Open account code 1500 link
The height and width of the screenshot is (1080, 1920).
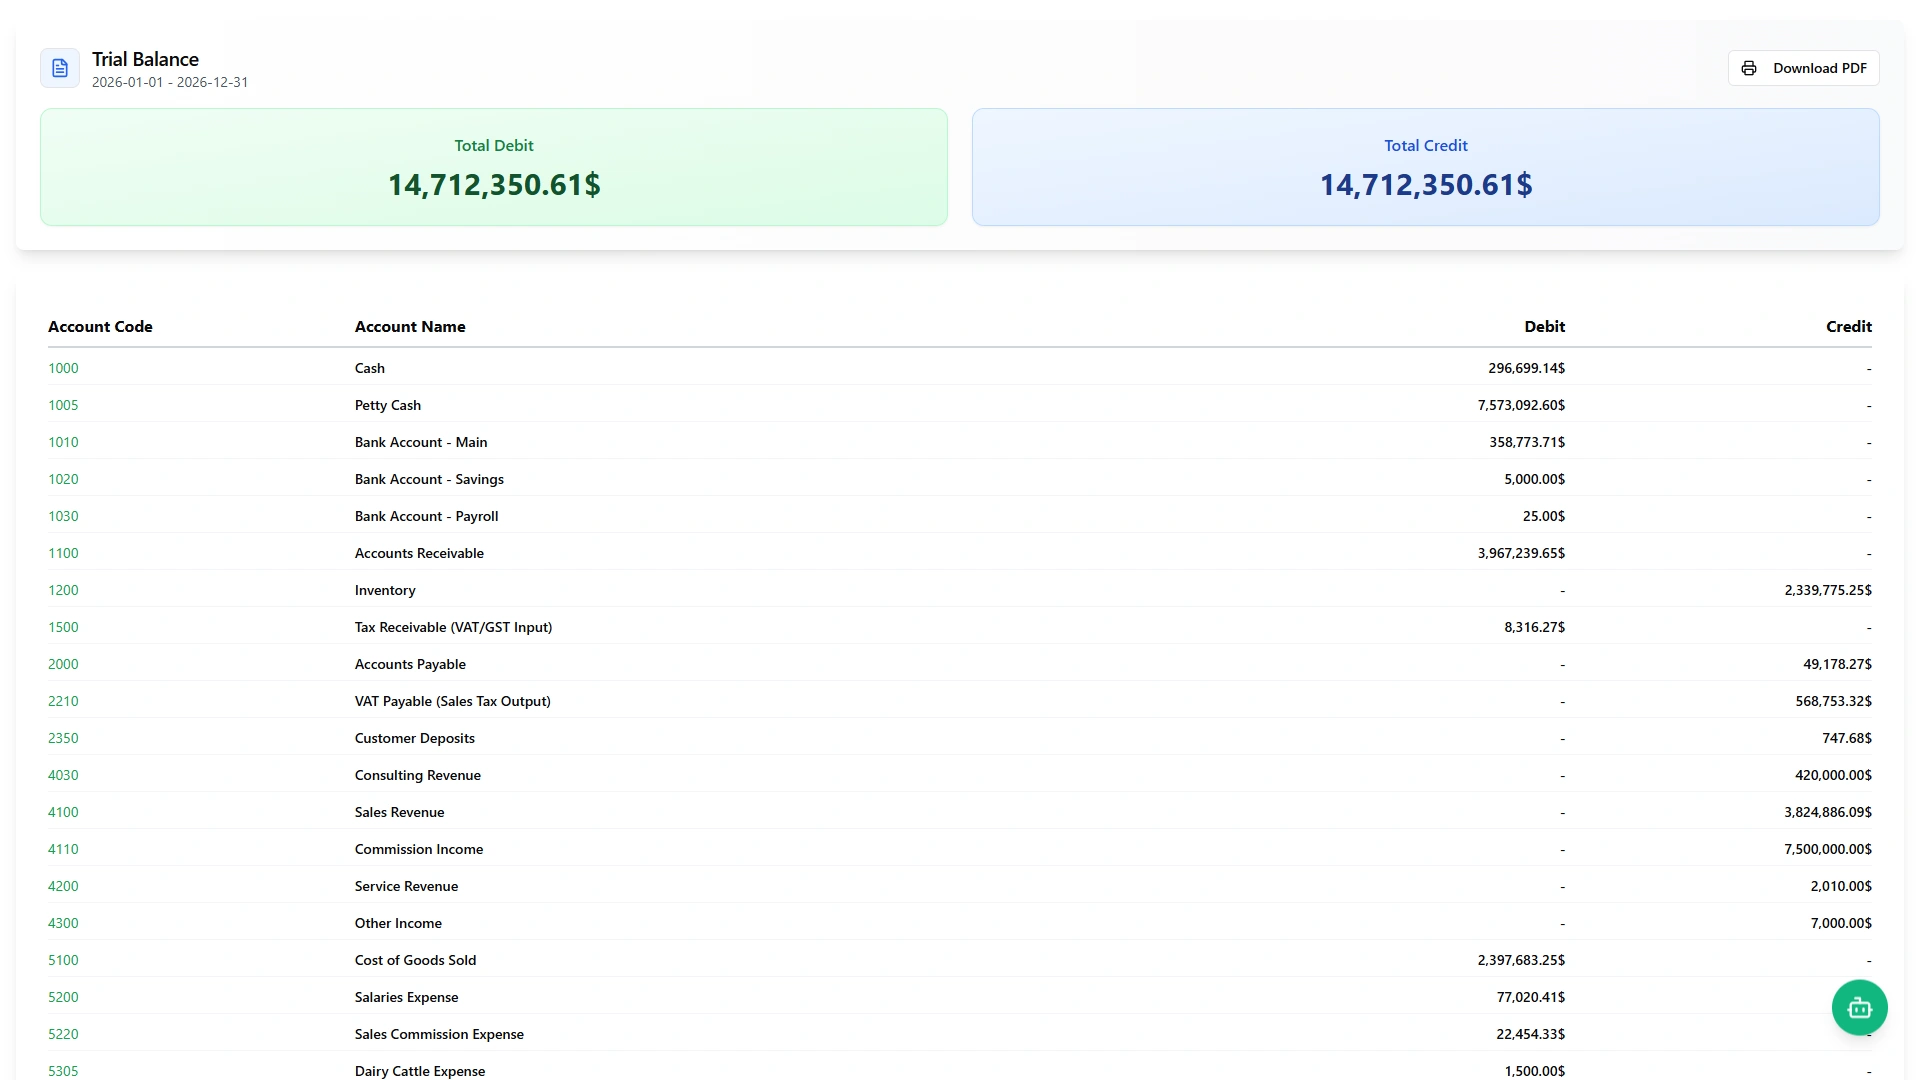tap(63, 627)
